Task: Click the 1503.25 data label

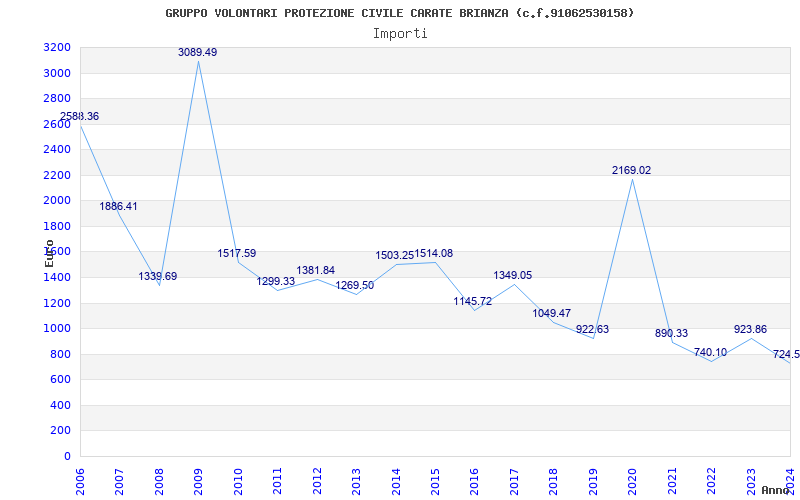Action: point(394,256)
